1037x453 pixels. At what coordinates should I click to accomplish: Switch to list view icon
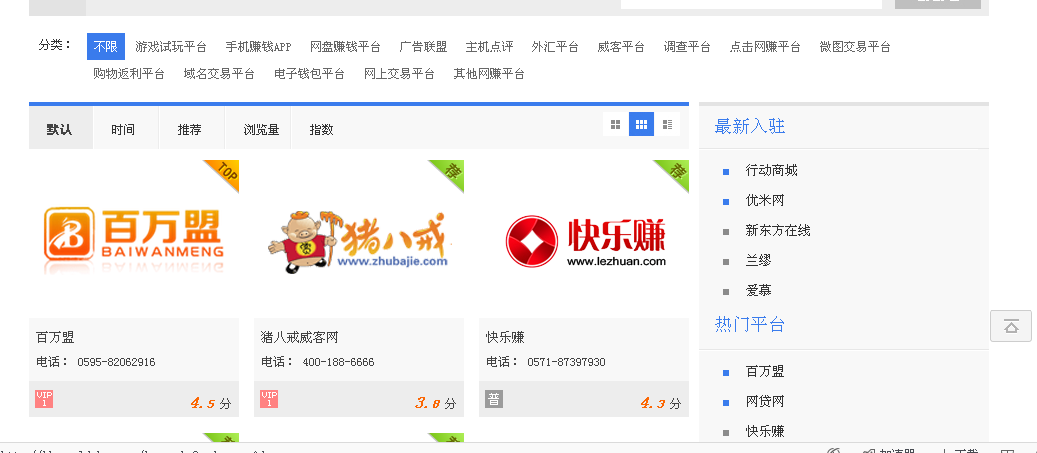[667, 124]
